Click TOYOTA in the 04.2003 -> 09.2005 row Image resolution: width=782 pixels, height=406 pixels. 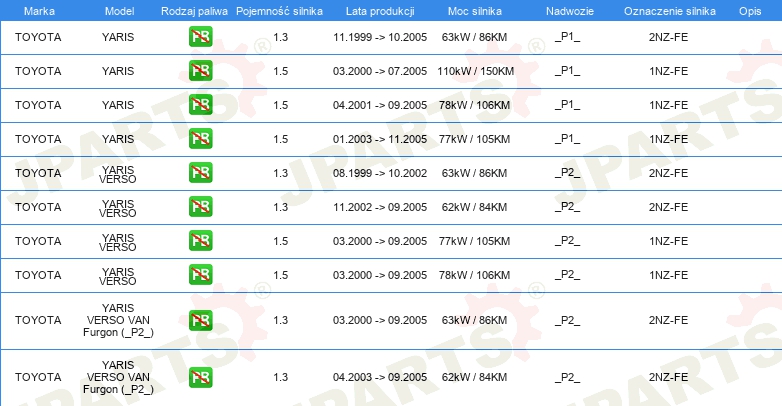pyautogui.click(x=38, y=377)
